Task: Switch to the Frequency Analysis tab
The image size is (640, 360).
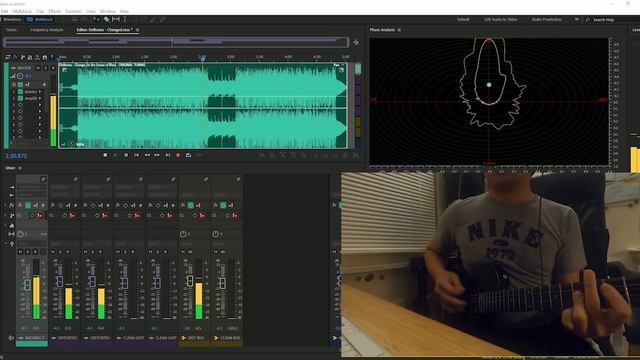Action: tap(47, 30)
